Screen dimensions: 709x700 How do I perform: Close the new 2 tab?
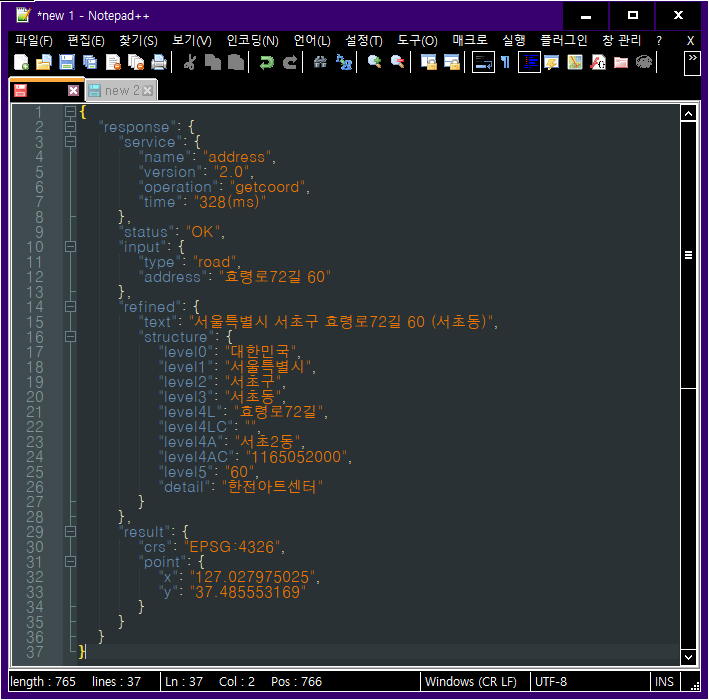pos(147,91)
